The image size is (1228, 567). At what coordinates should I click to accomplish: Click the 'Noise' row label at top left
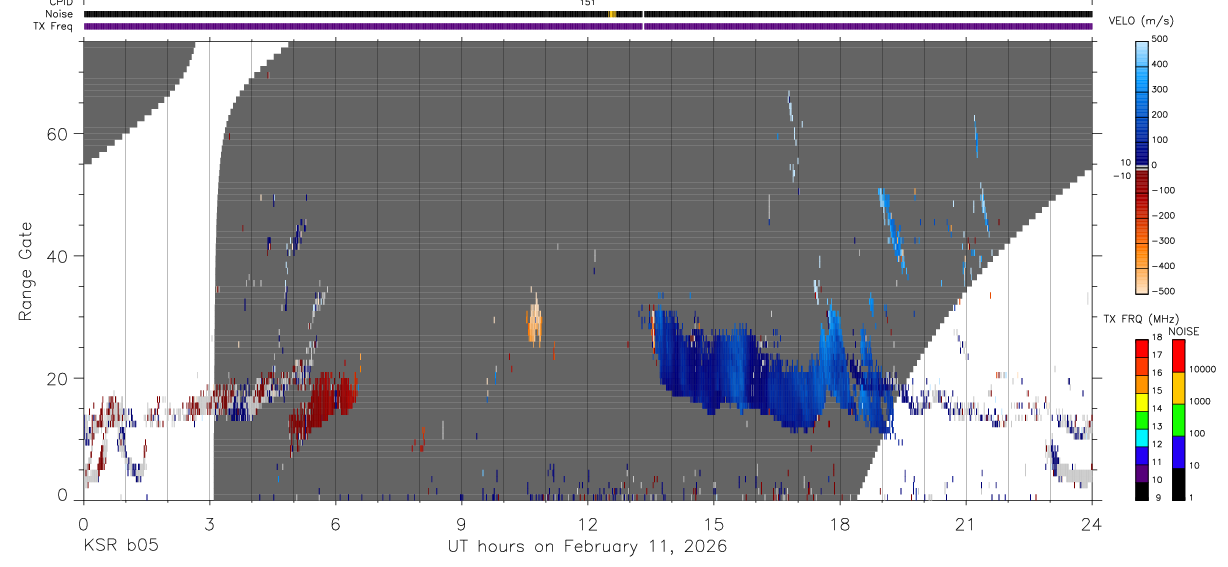[60, 14]
